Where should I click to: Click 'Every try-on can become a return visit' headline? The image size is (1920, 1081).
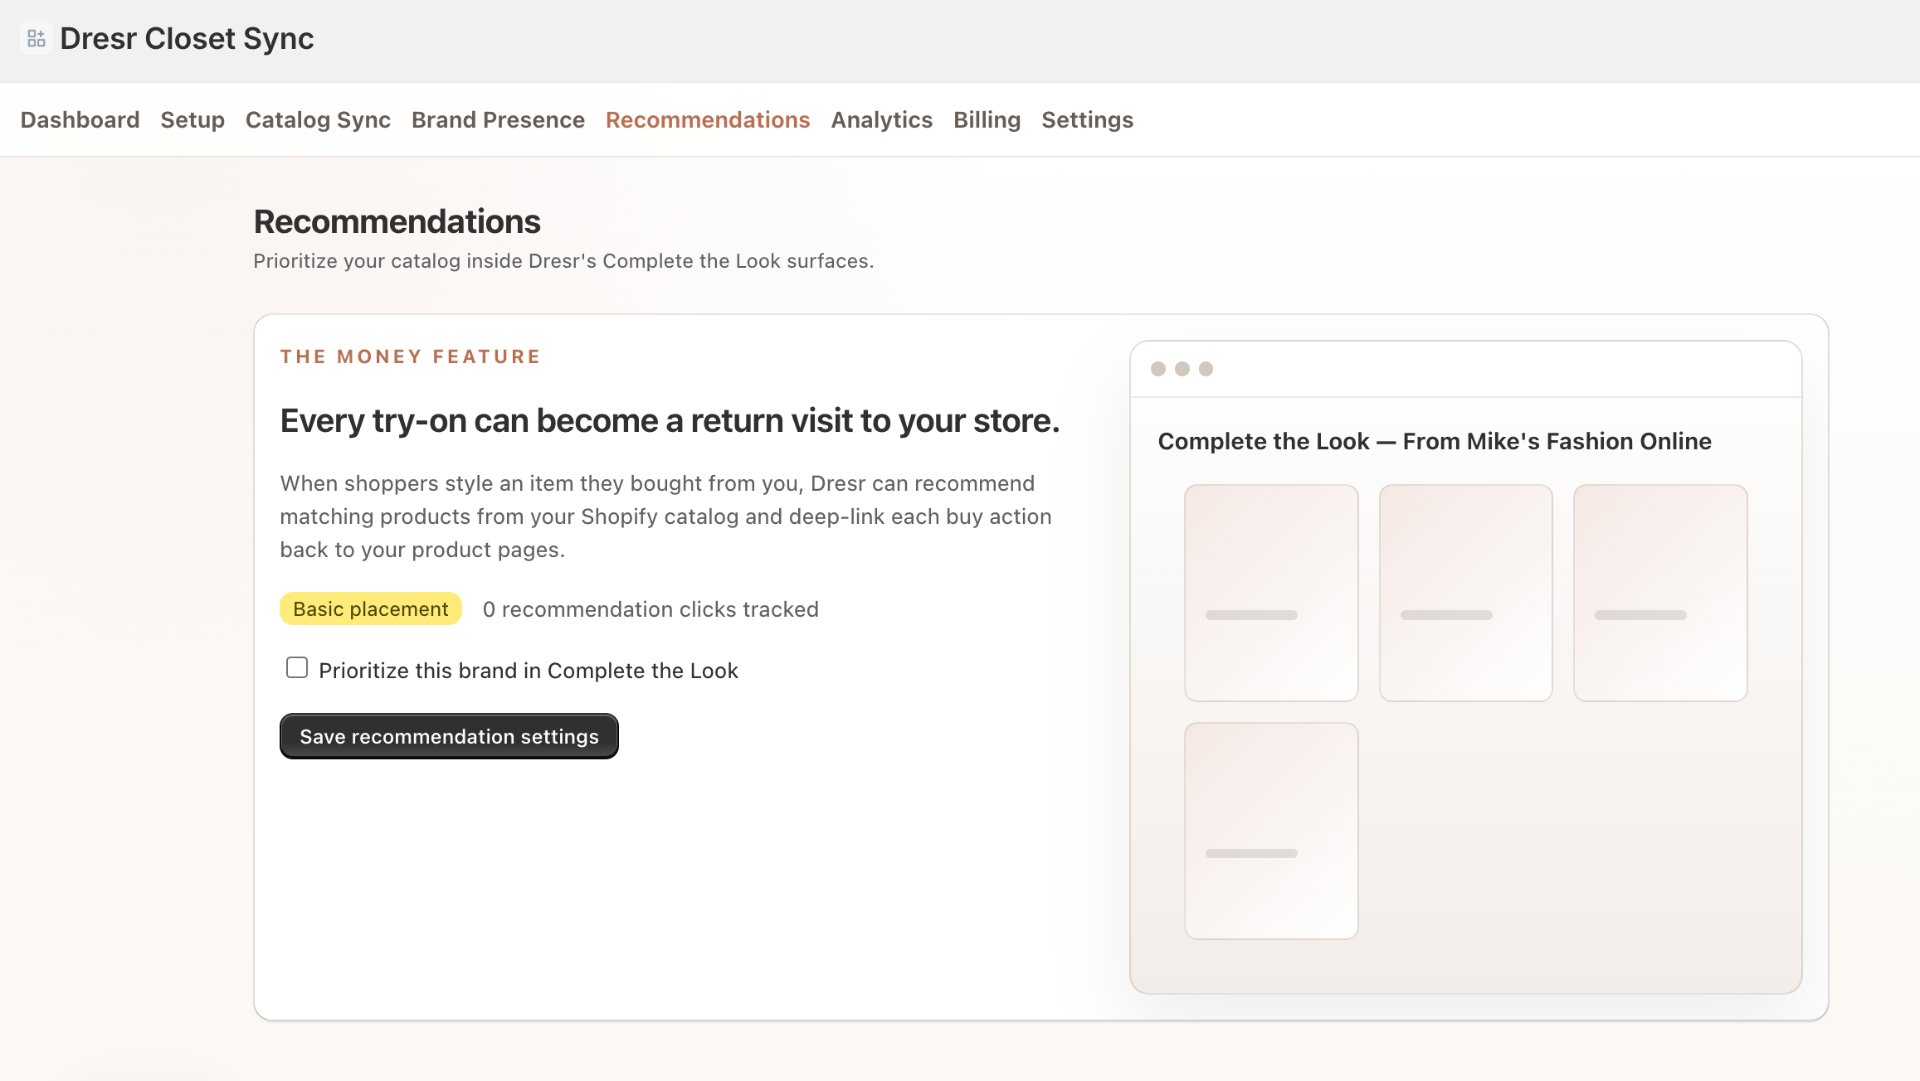[x=670, y=421]
